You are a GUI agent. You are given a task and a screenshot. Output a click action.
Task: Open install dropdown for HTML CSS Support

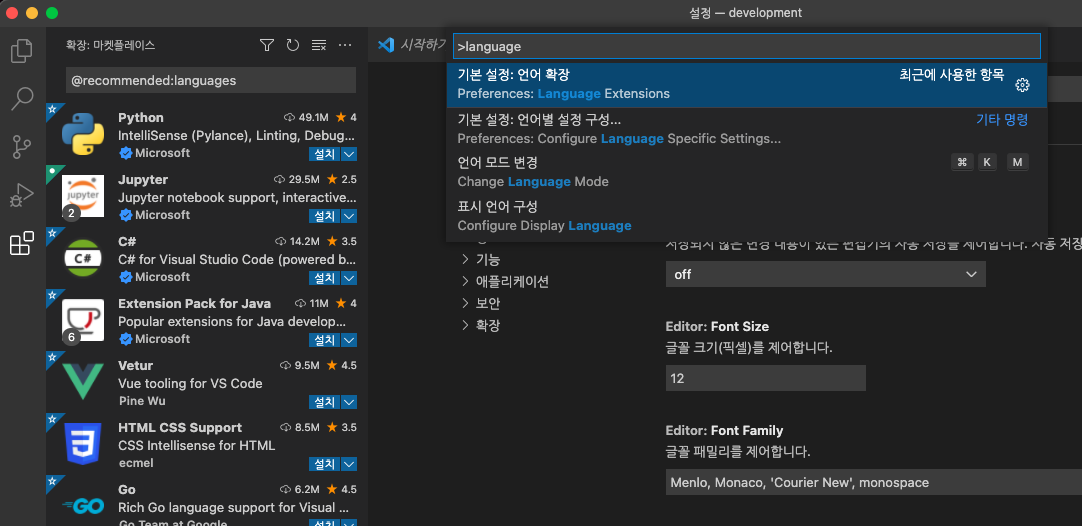[348, 464]
